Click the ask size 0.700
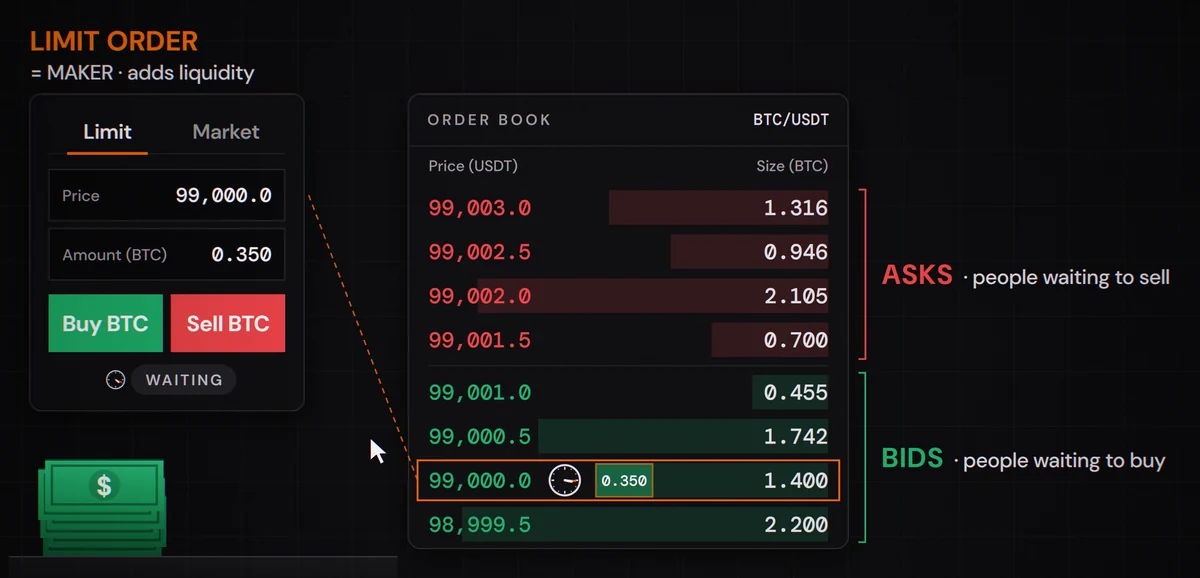This screenshot has height=578, width=1200. 795,340
